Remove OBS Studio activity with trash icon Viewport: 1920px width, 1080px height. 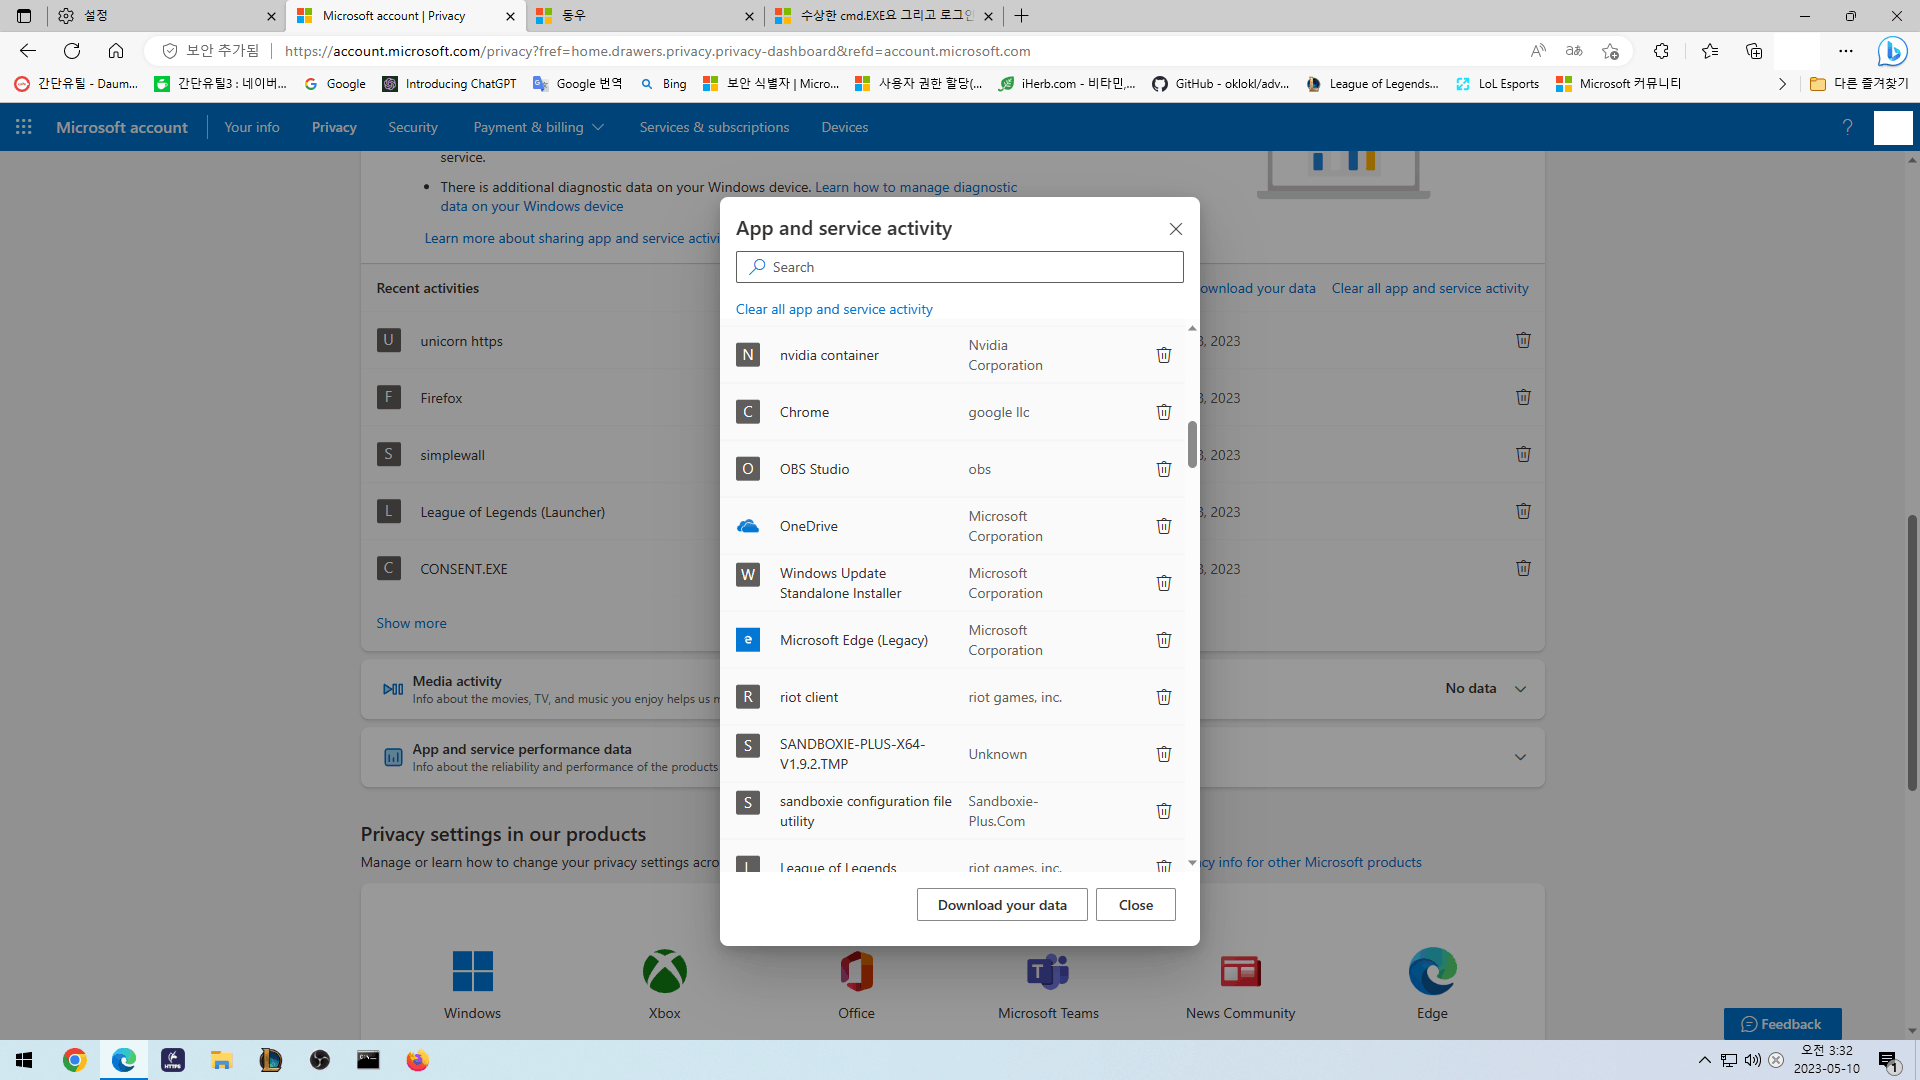(x=1164, y=469)
